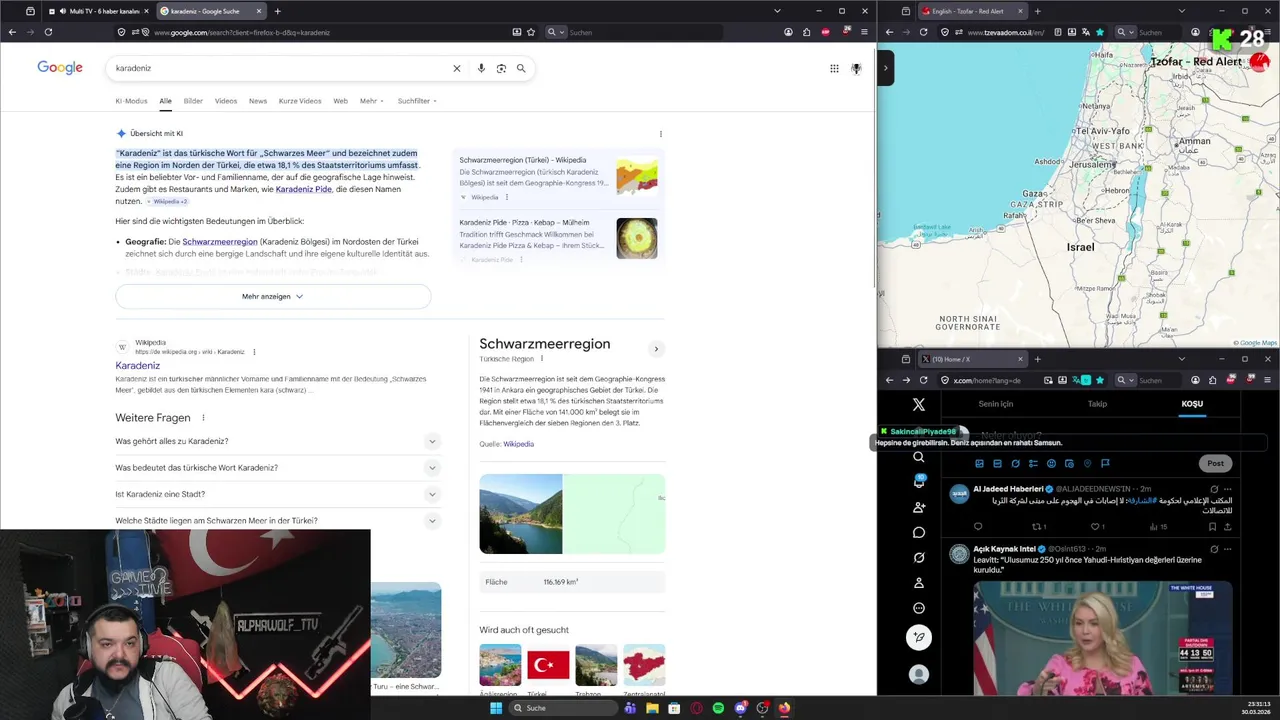Click the Google search input field
The width and height of the screenshot is (1280, 720).
[280, 68]
